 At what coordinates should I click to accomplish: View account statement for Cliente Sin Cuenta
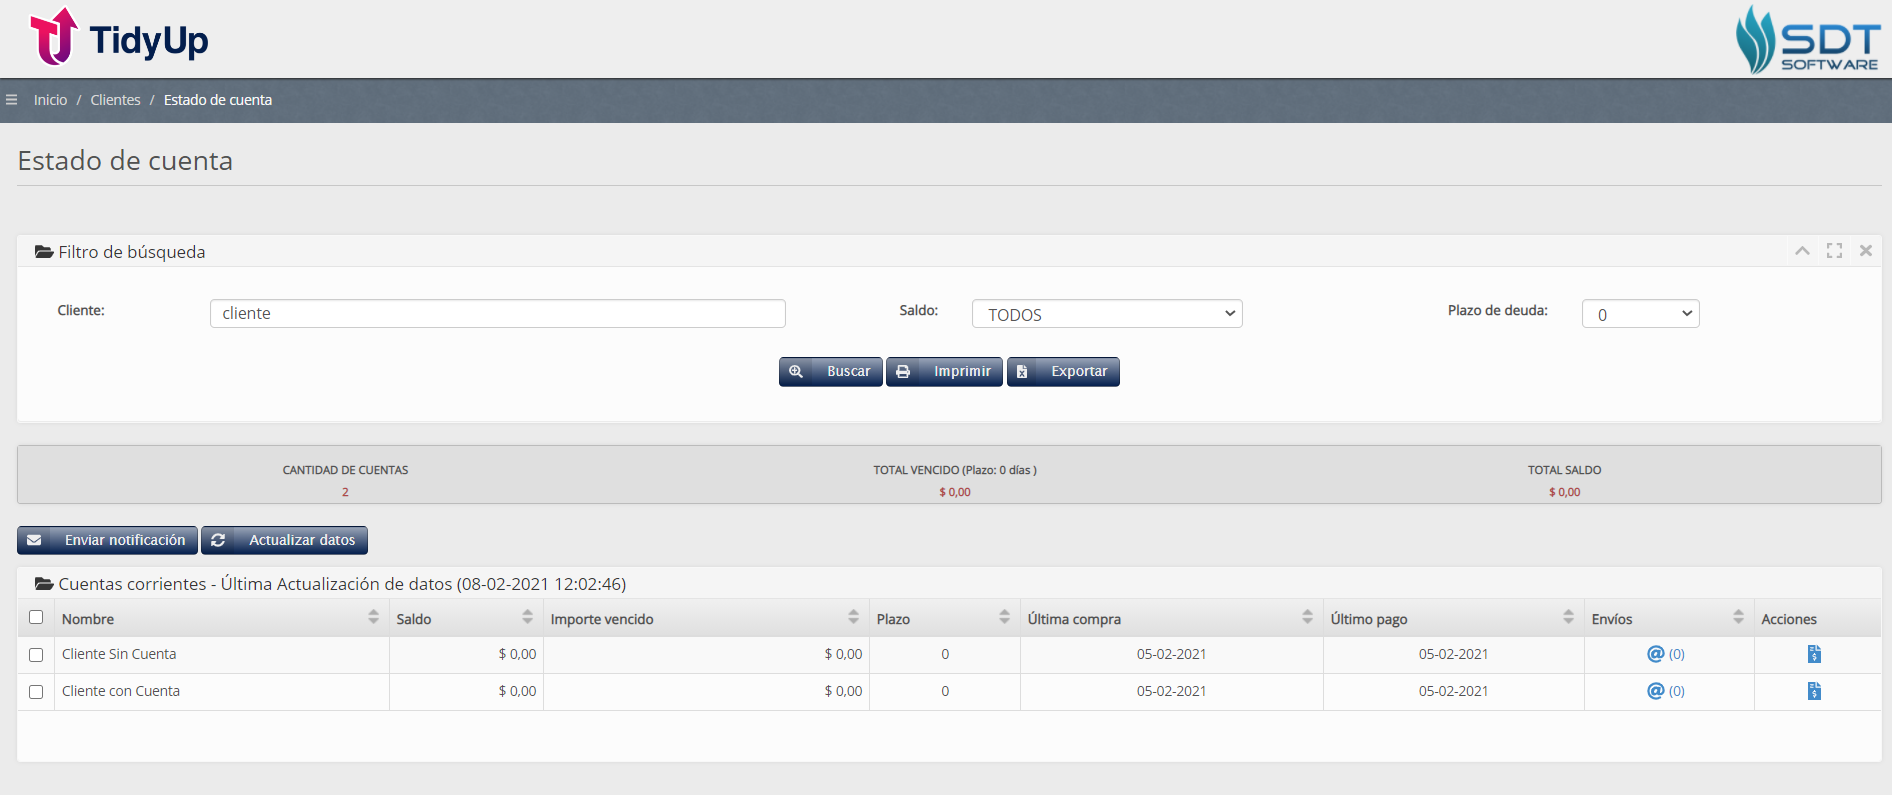click(x=1814, y=654)
